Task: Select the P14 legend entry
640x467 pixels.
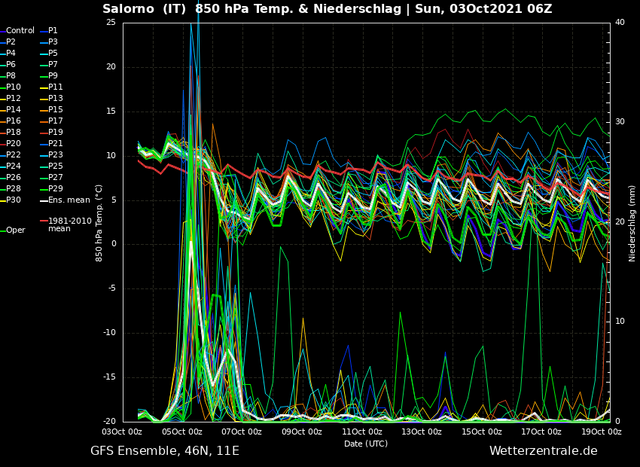Action: (x=13, y=109)
